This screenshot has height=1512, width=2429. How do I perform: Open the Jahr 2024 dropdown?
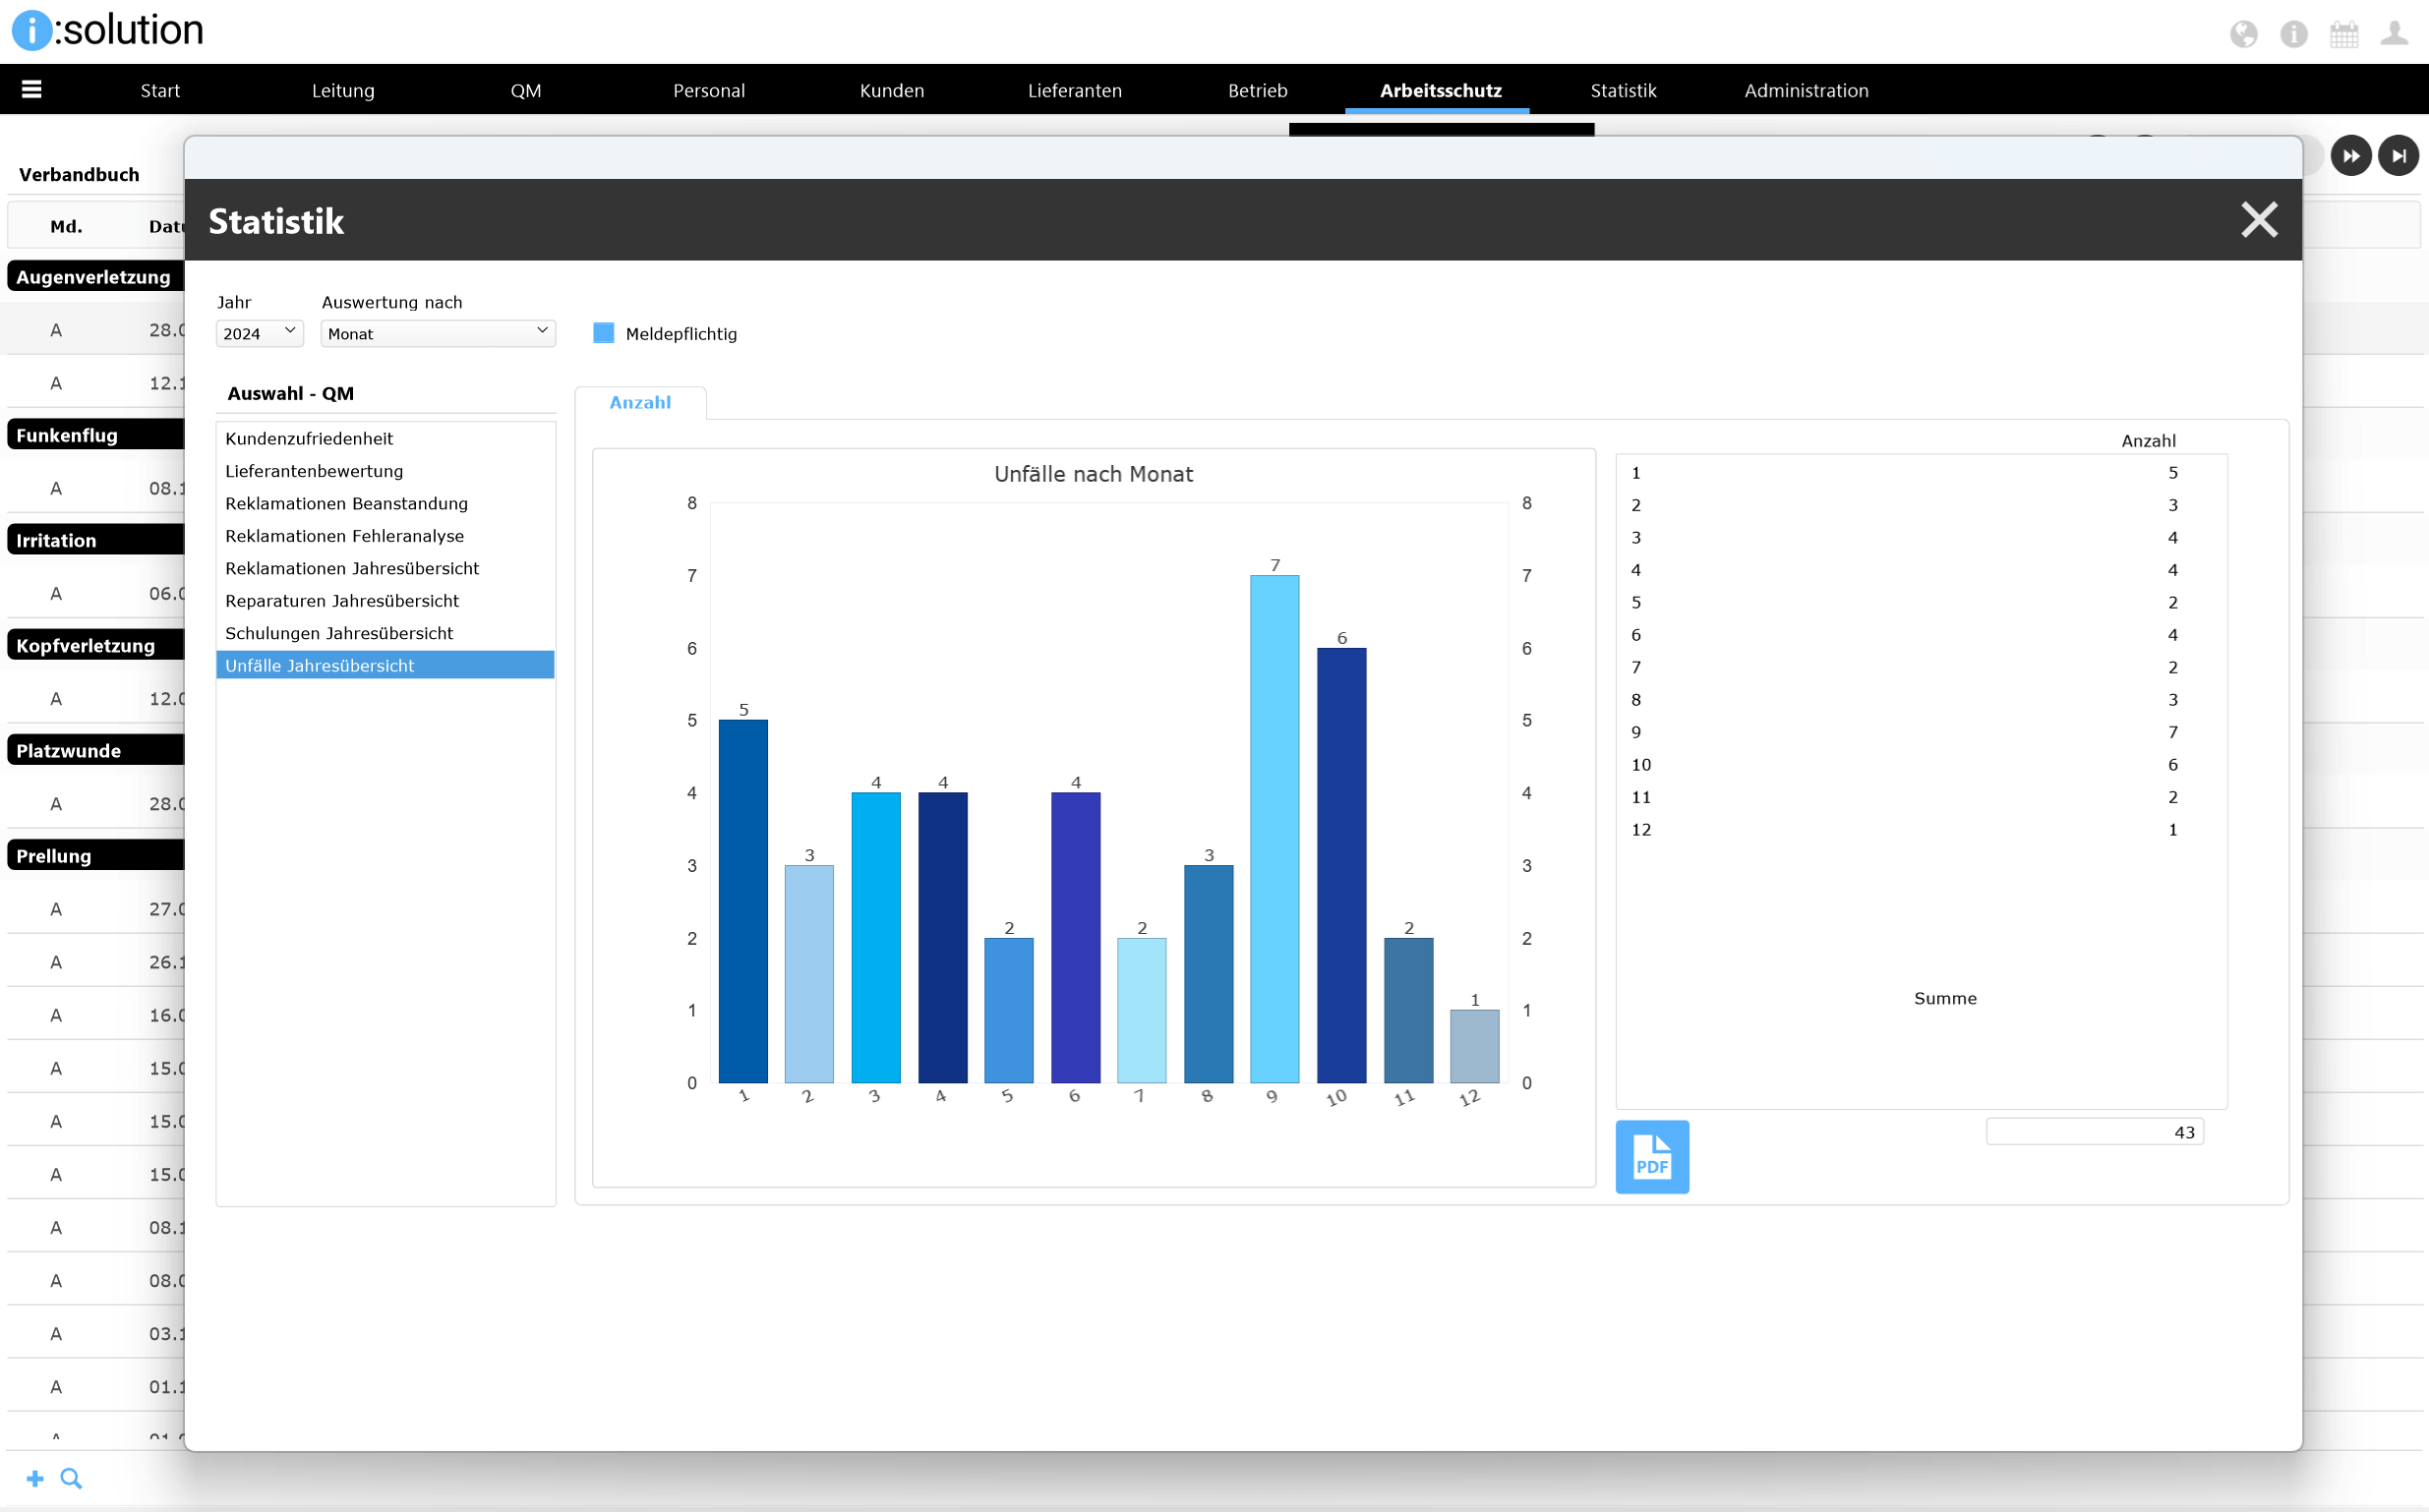259,333
